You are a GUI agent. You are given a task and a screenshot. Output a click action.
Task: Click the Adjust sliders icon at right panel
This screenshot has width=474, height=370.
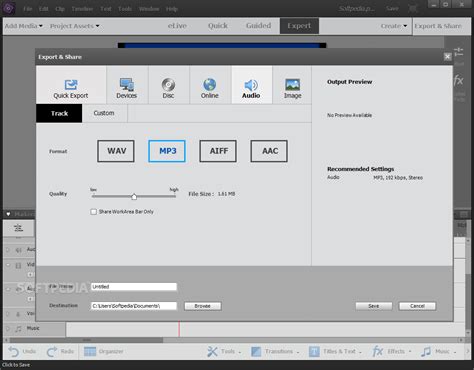459,52
